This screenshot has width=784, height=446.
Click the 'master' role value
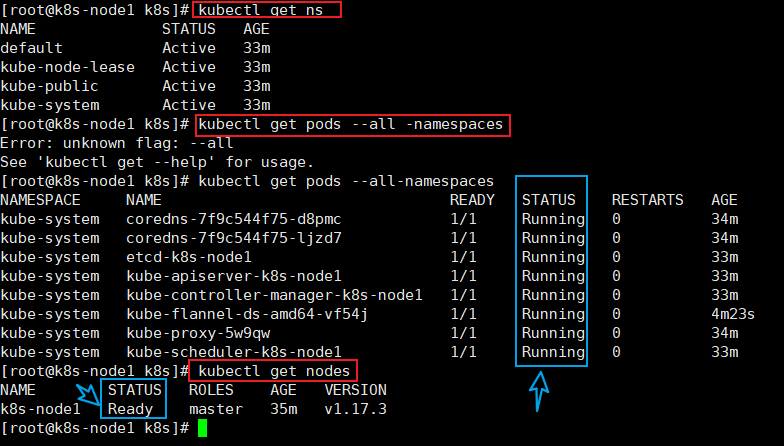[216, 409]
